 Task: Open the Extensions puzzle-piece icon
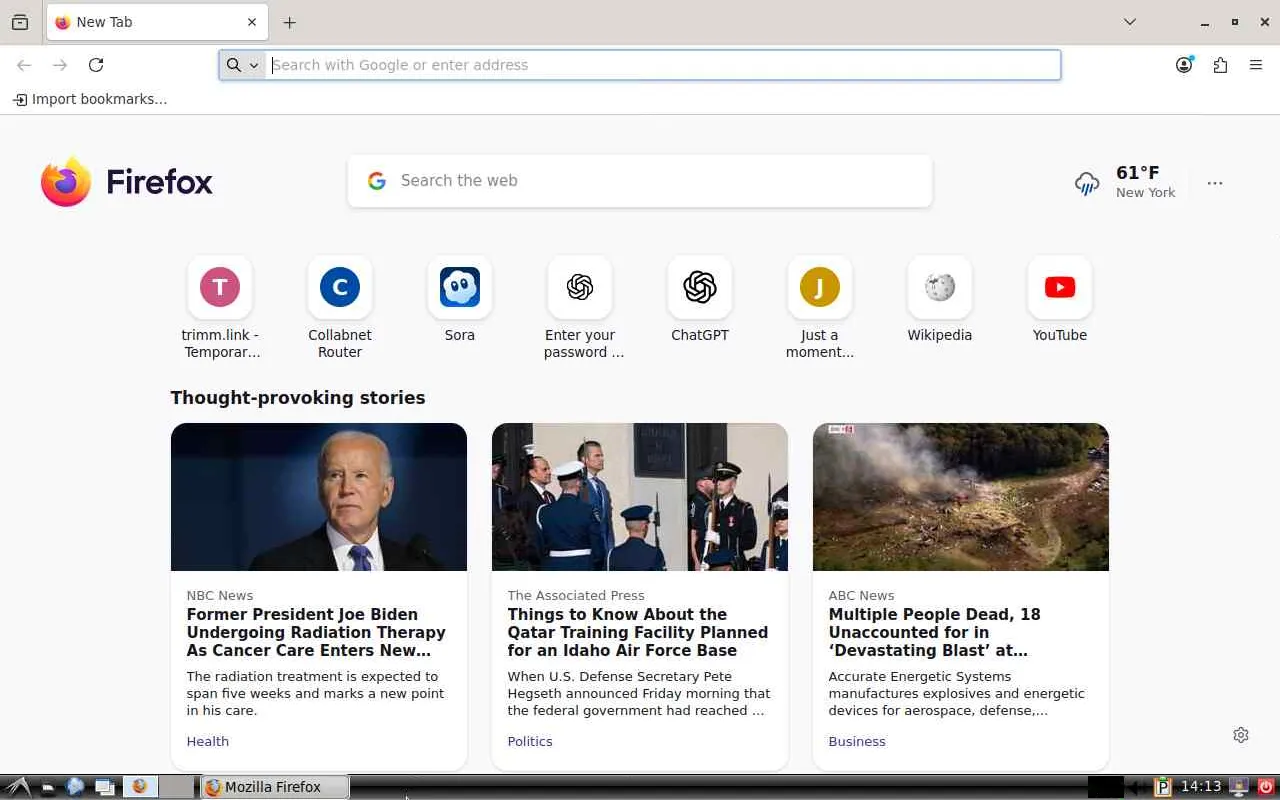click(1220, 65)
